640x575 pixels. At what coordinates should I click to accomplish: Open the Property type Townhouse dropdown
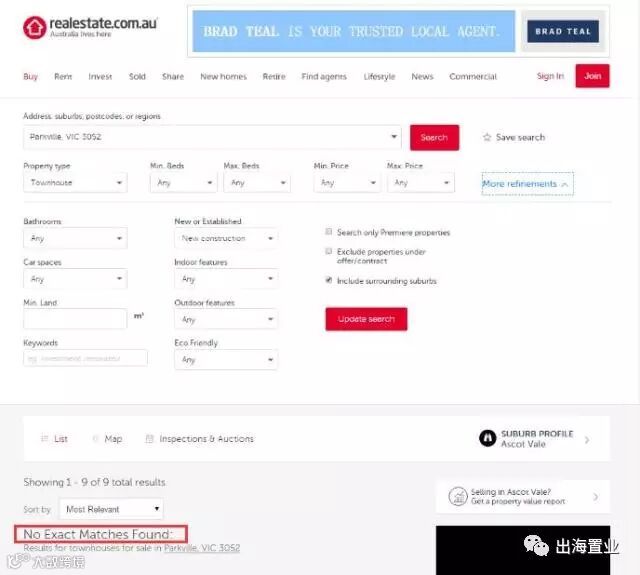75,182
